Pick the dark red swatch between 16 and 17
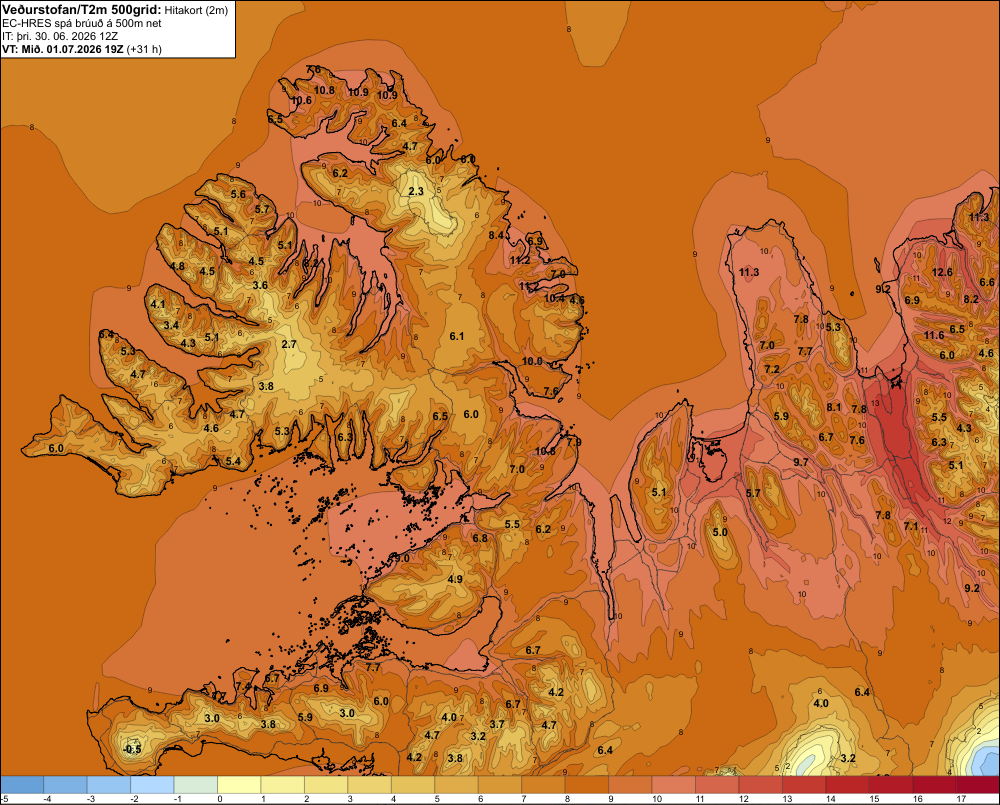This screenshot has height=805, width=1000. tap(934, 785)
